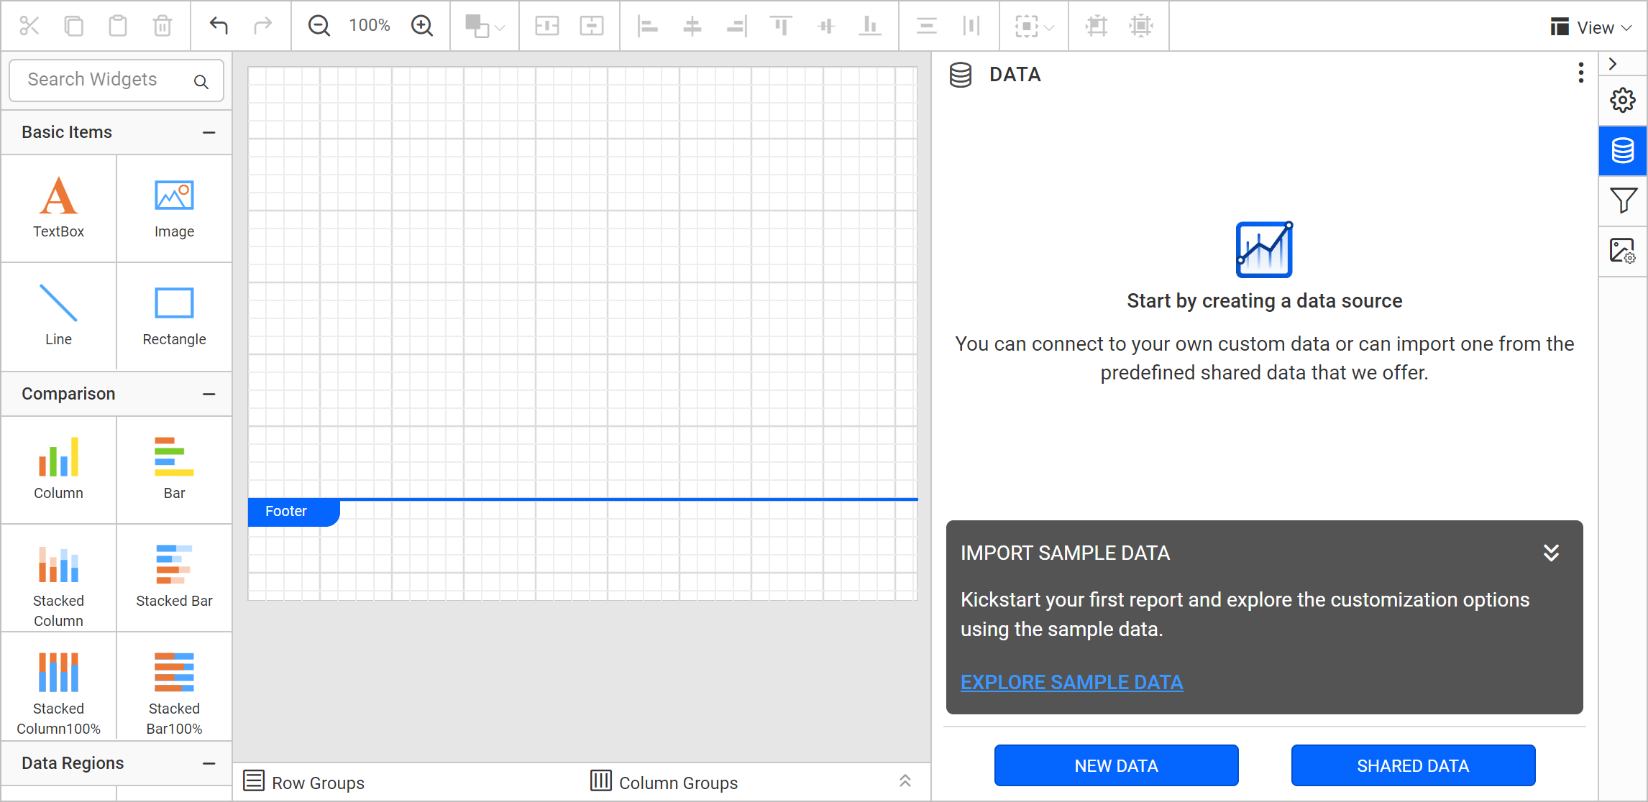This screenshot has height=802, width=1648.
Task: Collapse the Comparison category
Action: [x=209, y=394]
